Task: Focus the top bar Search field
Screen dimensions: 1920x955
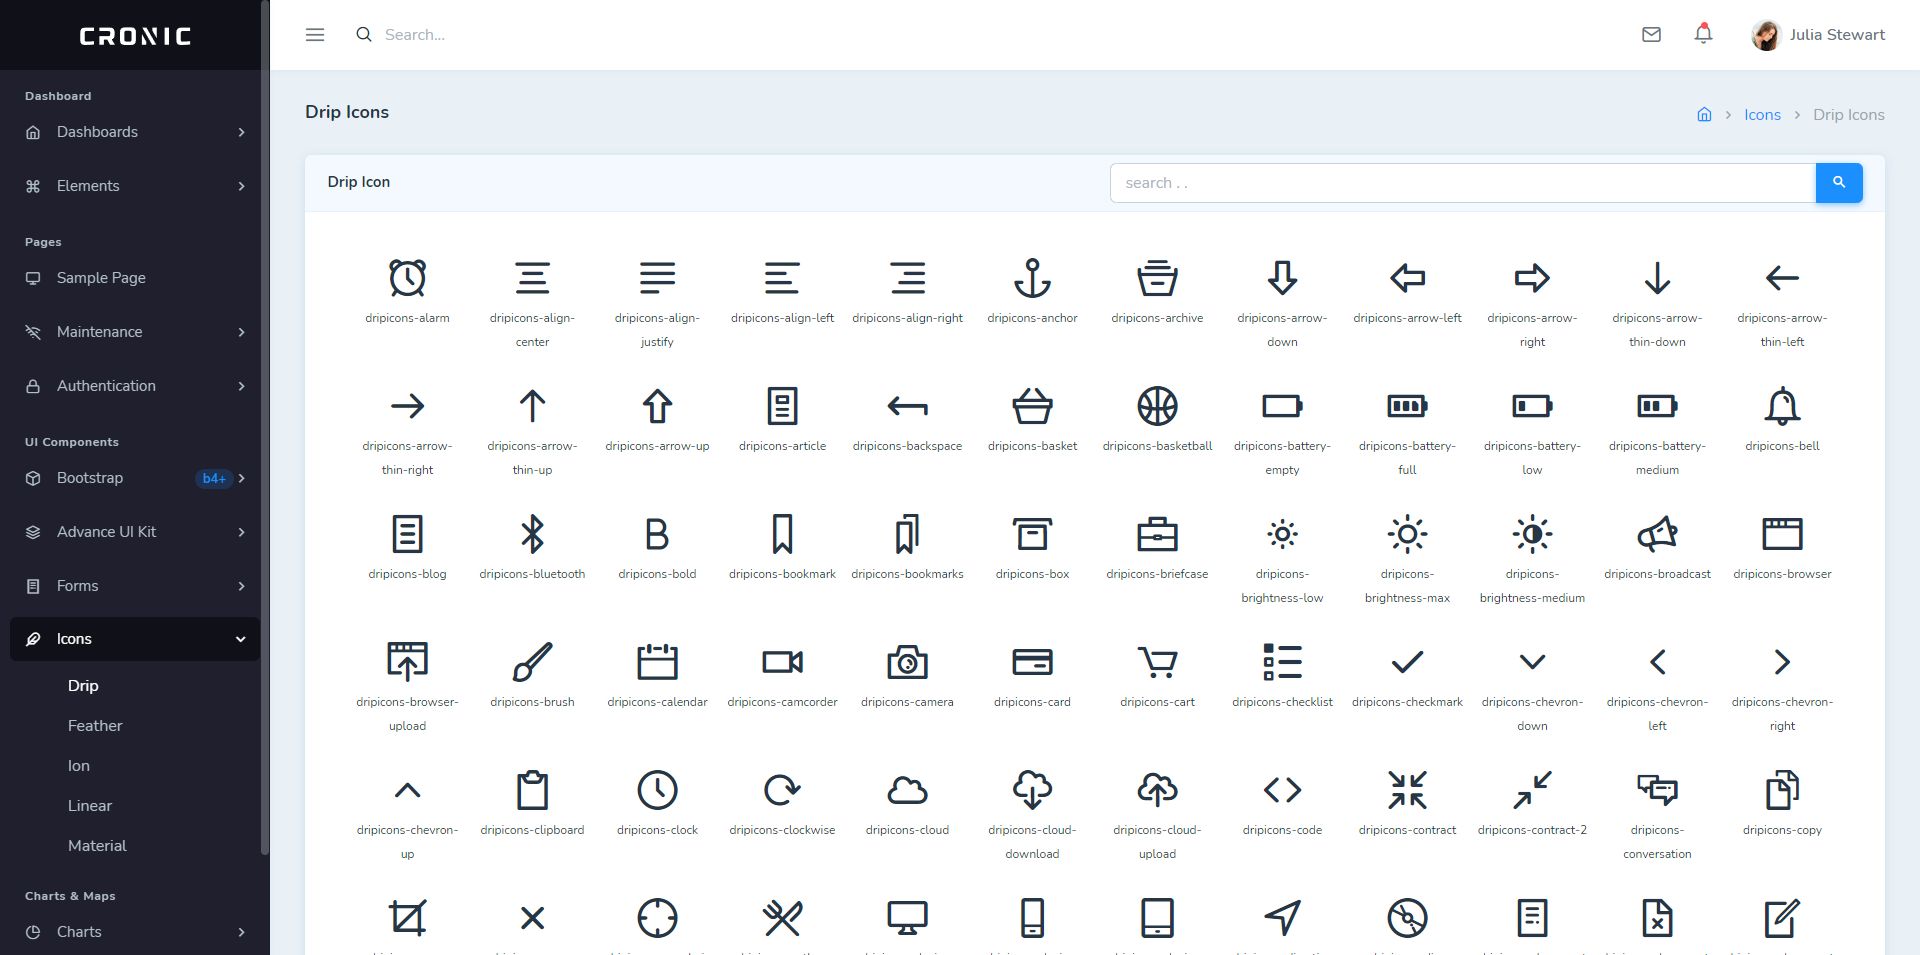Action: 415,35
